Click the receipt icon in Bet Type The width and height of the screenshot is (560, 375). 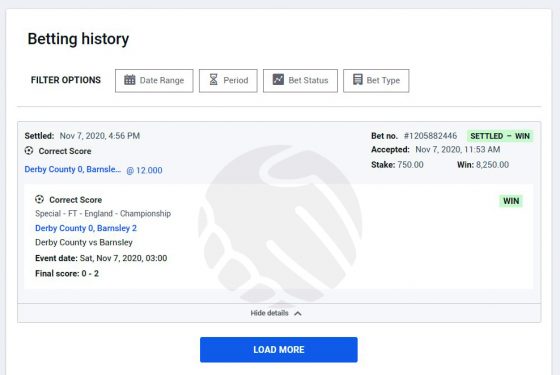point(358,79)
